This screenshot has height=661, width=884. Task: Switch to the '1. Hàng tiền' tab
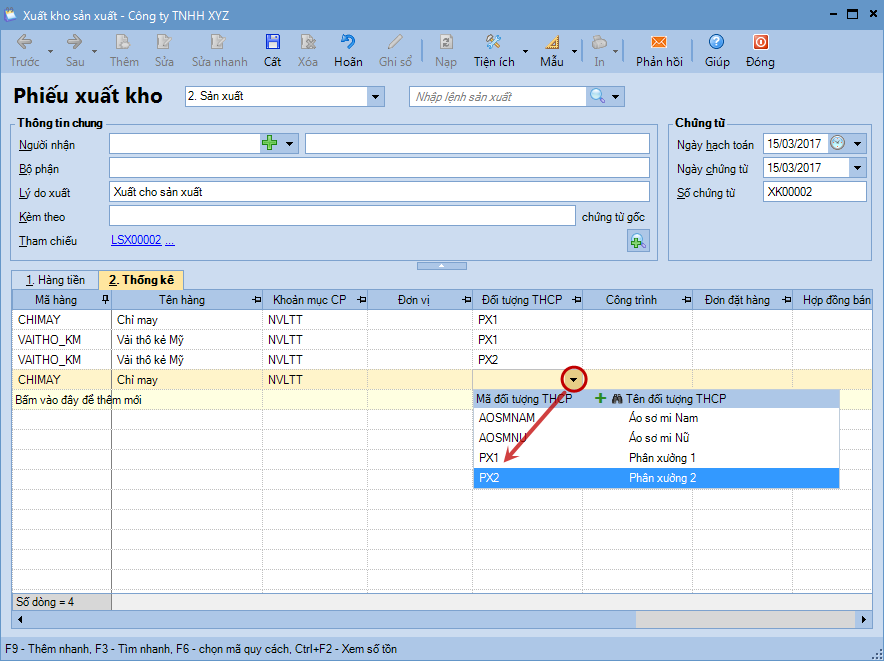55,280
